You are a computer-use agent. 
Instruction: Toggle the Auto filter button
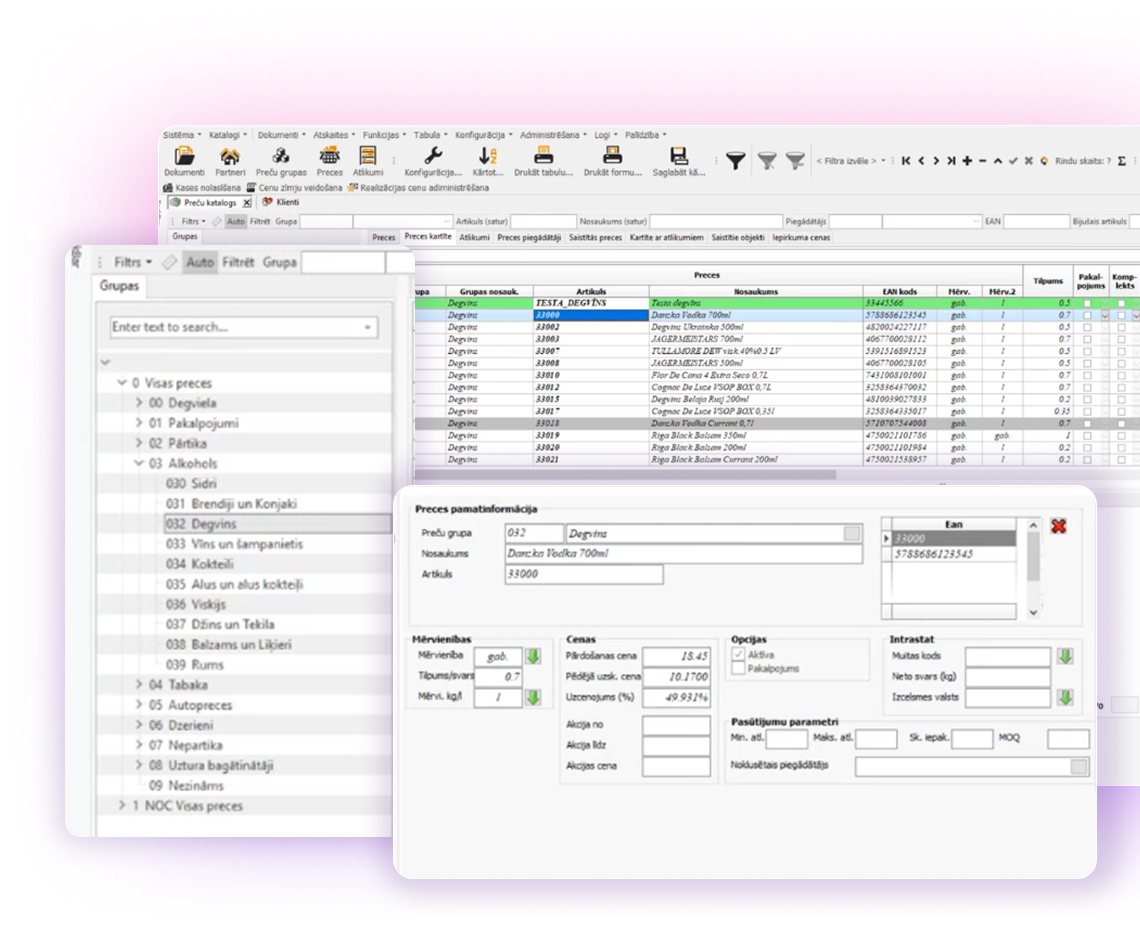click(x=200, y=263)
